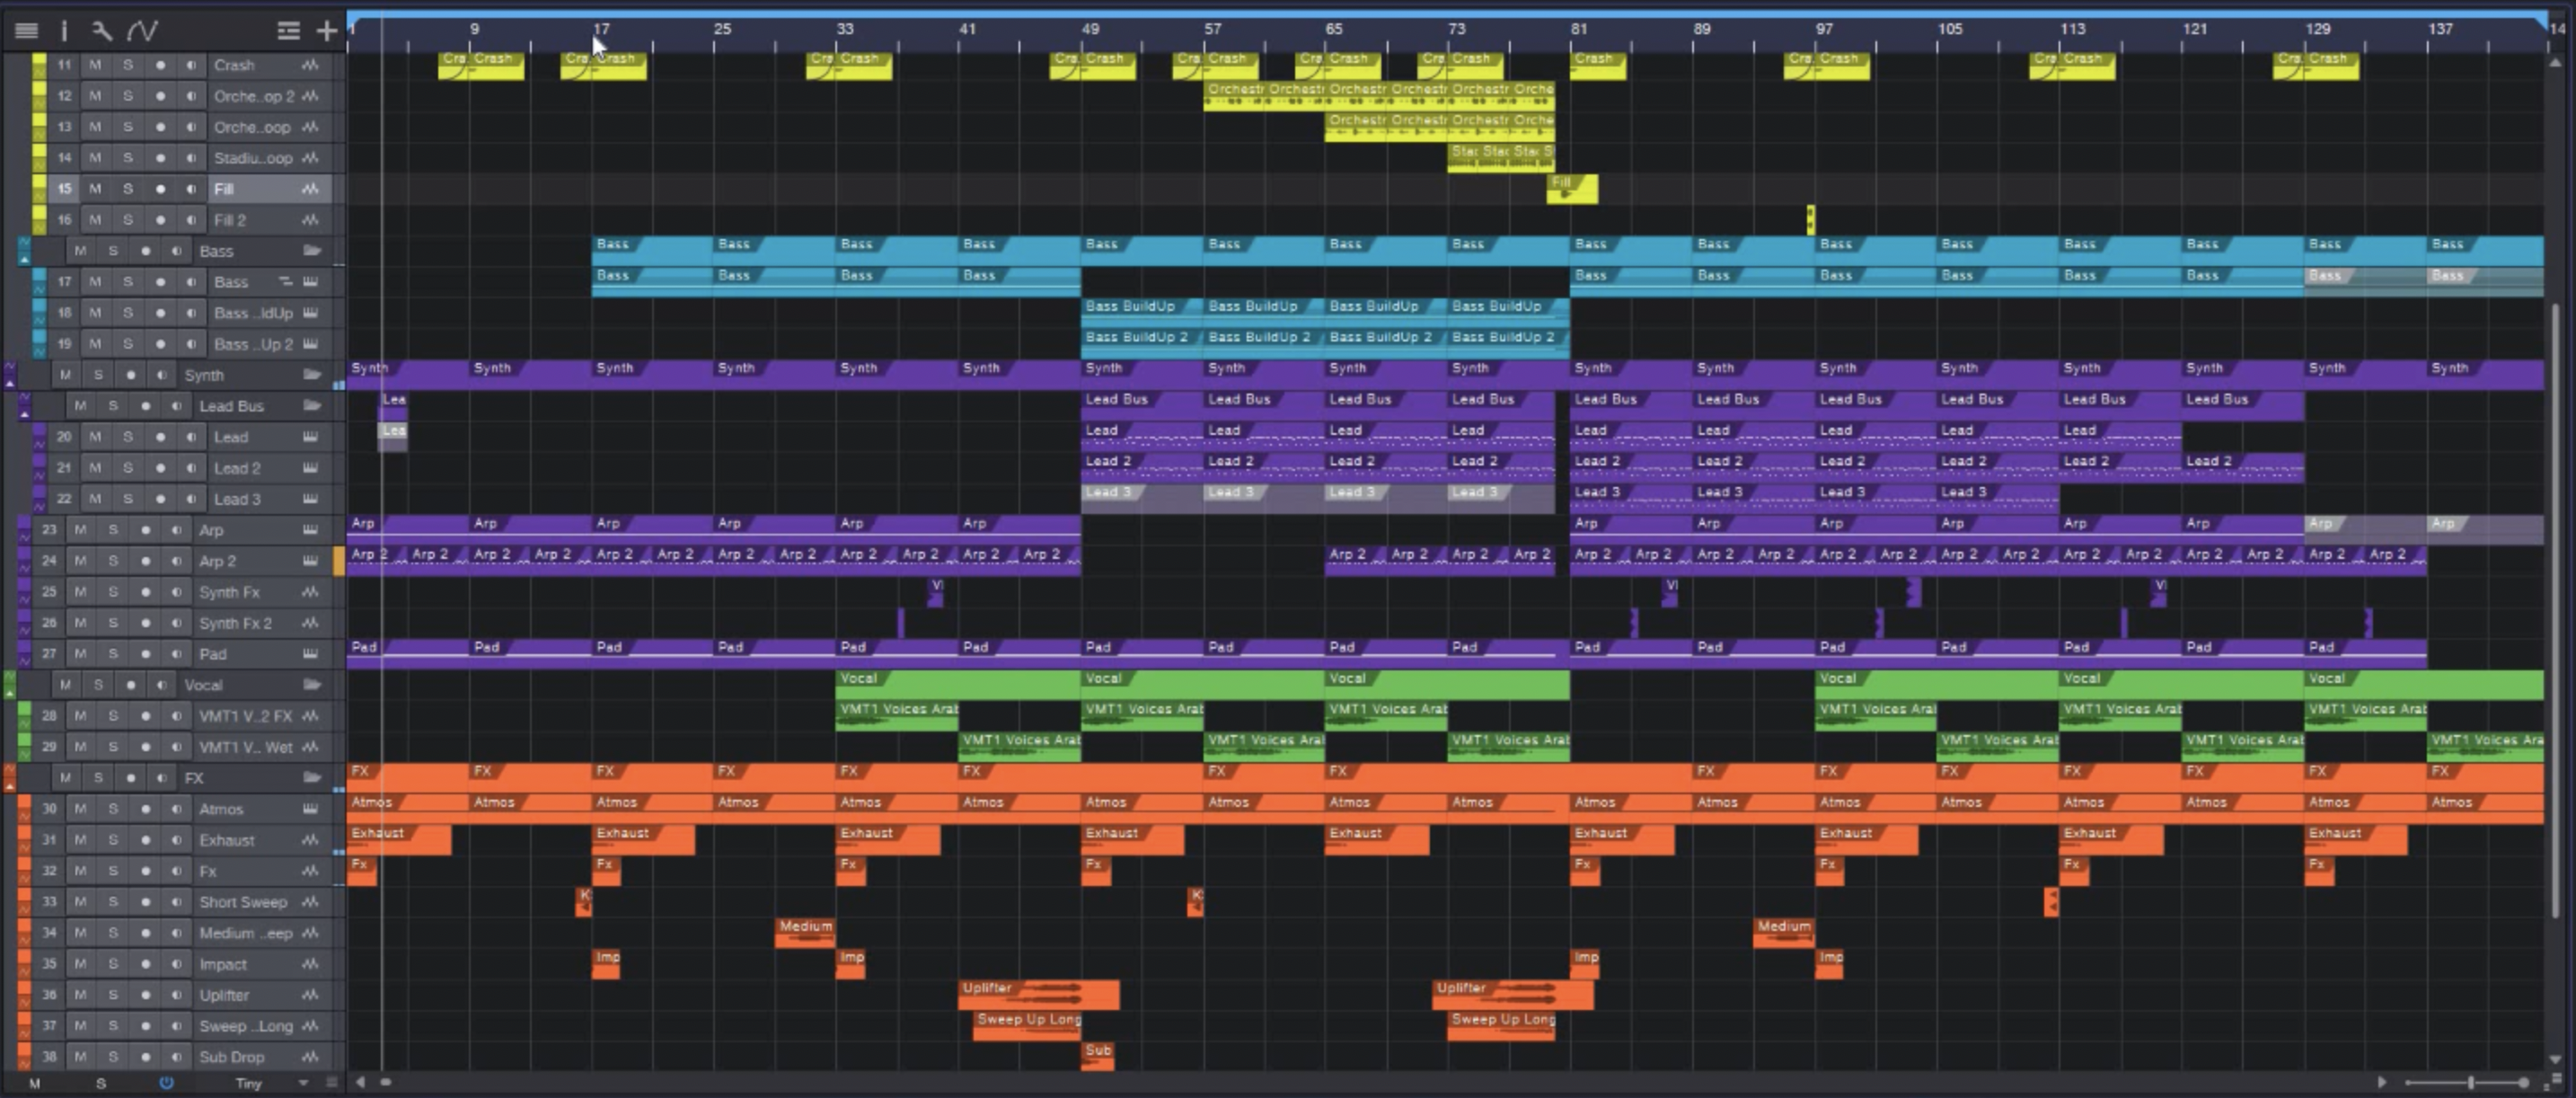Image resolution: width=2576 pixels, height=1098 pixels.
Task: Adjust the horizontal zoom slider
Action: pos(2470,1082)
